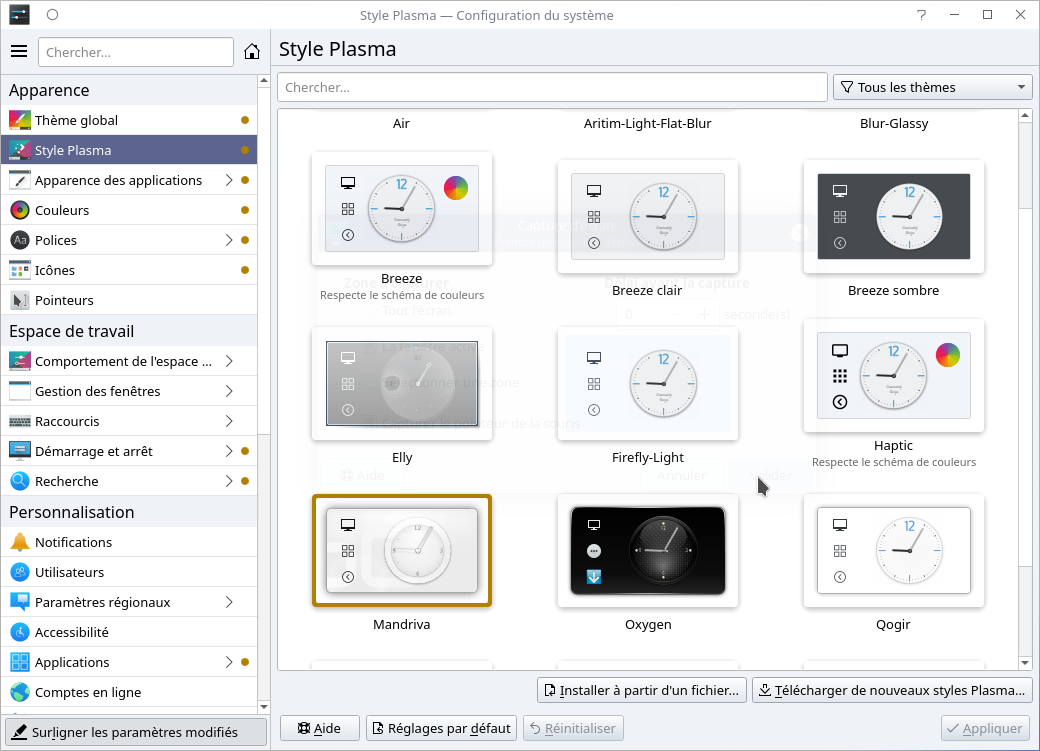Click the Notifications bell icon
This screenshot has height=751, width=1040.
click(20, 542)
